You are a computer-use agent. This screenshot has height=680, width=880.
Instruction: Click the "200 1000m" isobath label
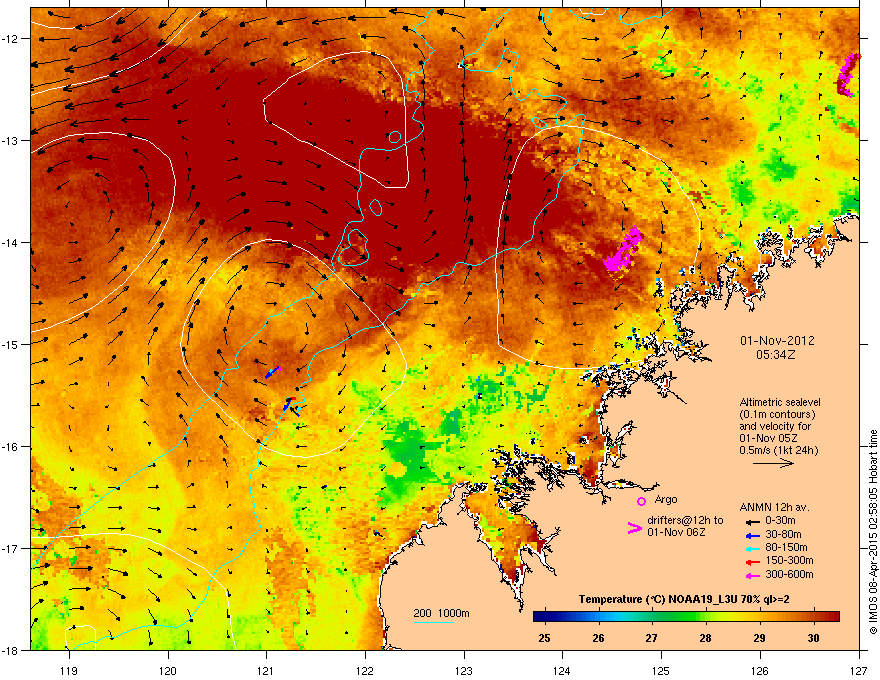(x=441, y=613)
